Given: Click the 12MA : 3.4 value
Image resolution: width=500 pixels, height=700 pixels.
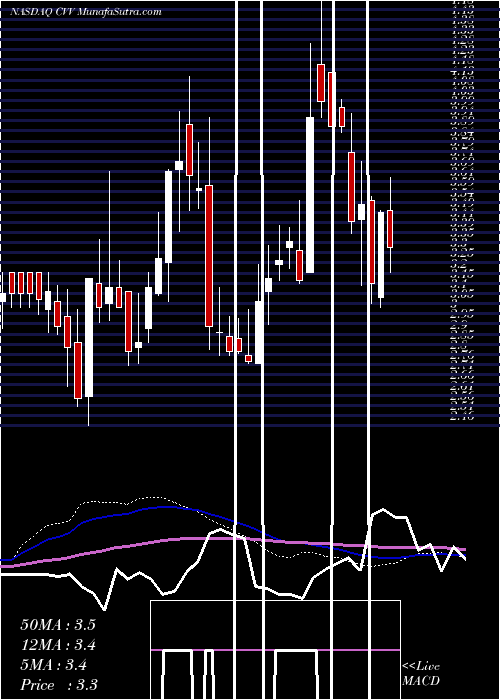Looking at the screenshot, I should tap(58, 645).
